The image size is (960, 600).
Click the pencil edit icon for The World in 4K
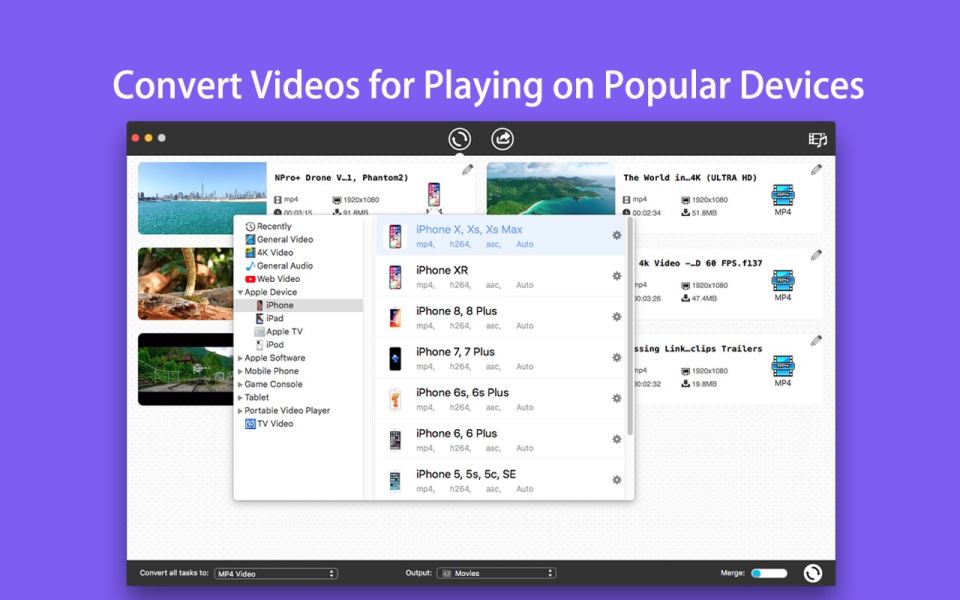point(816,170)
